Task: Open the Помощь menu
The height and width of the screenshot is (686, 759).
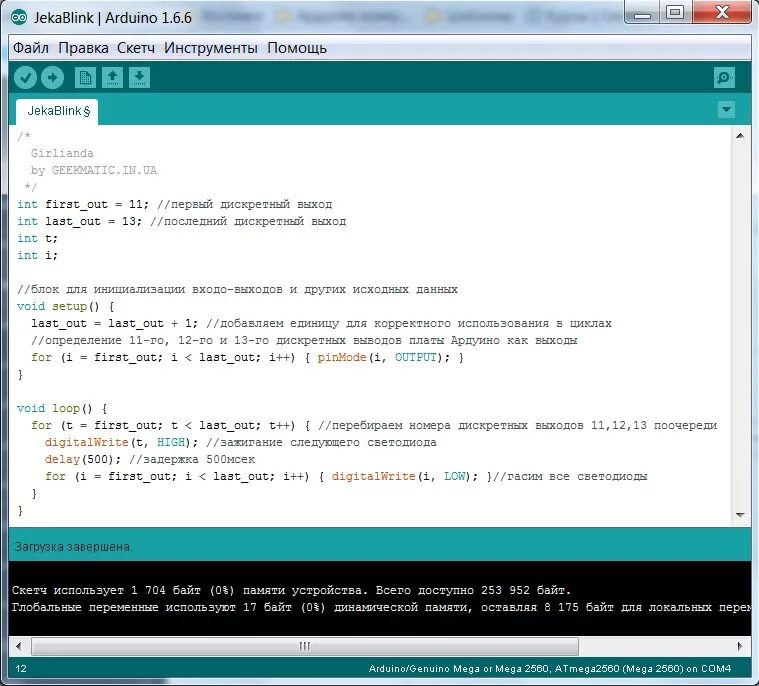Action: [297, 48]
